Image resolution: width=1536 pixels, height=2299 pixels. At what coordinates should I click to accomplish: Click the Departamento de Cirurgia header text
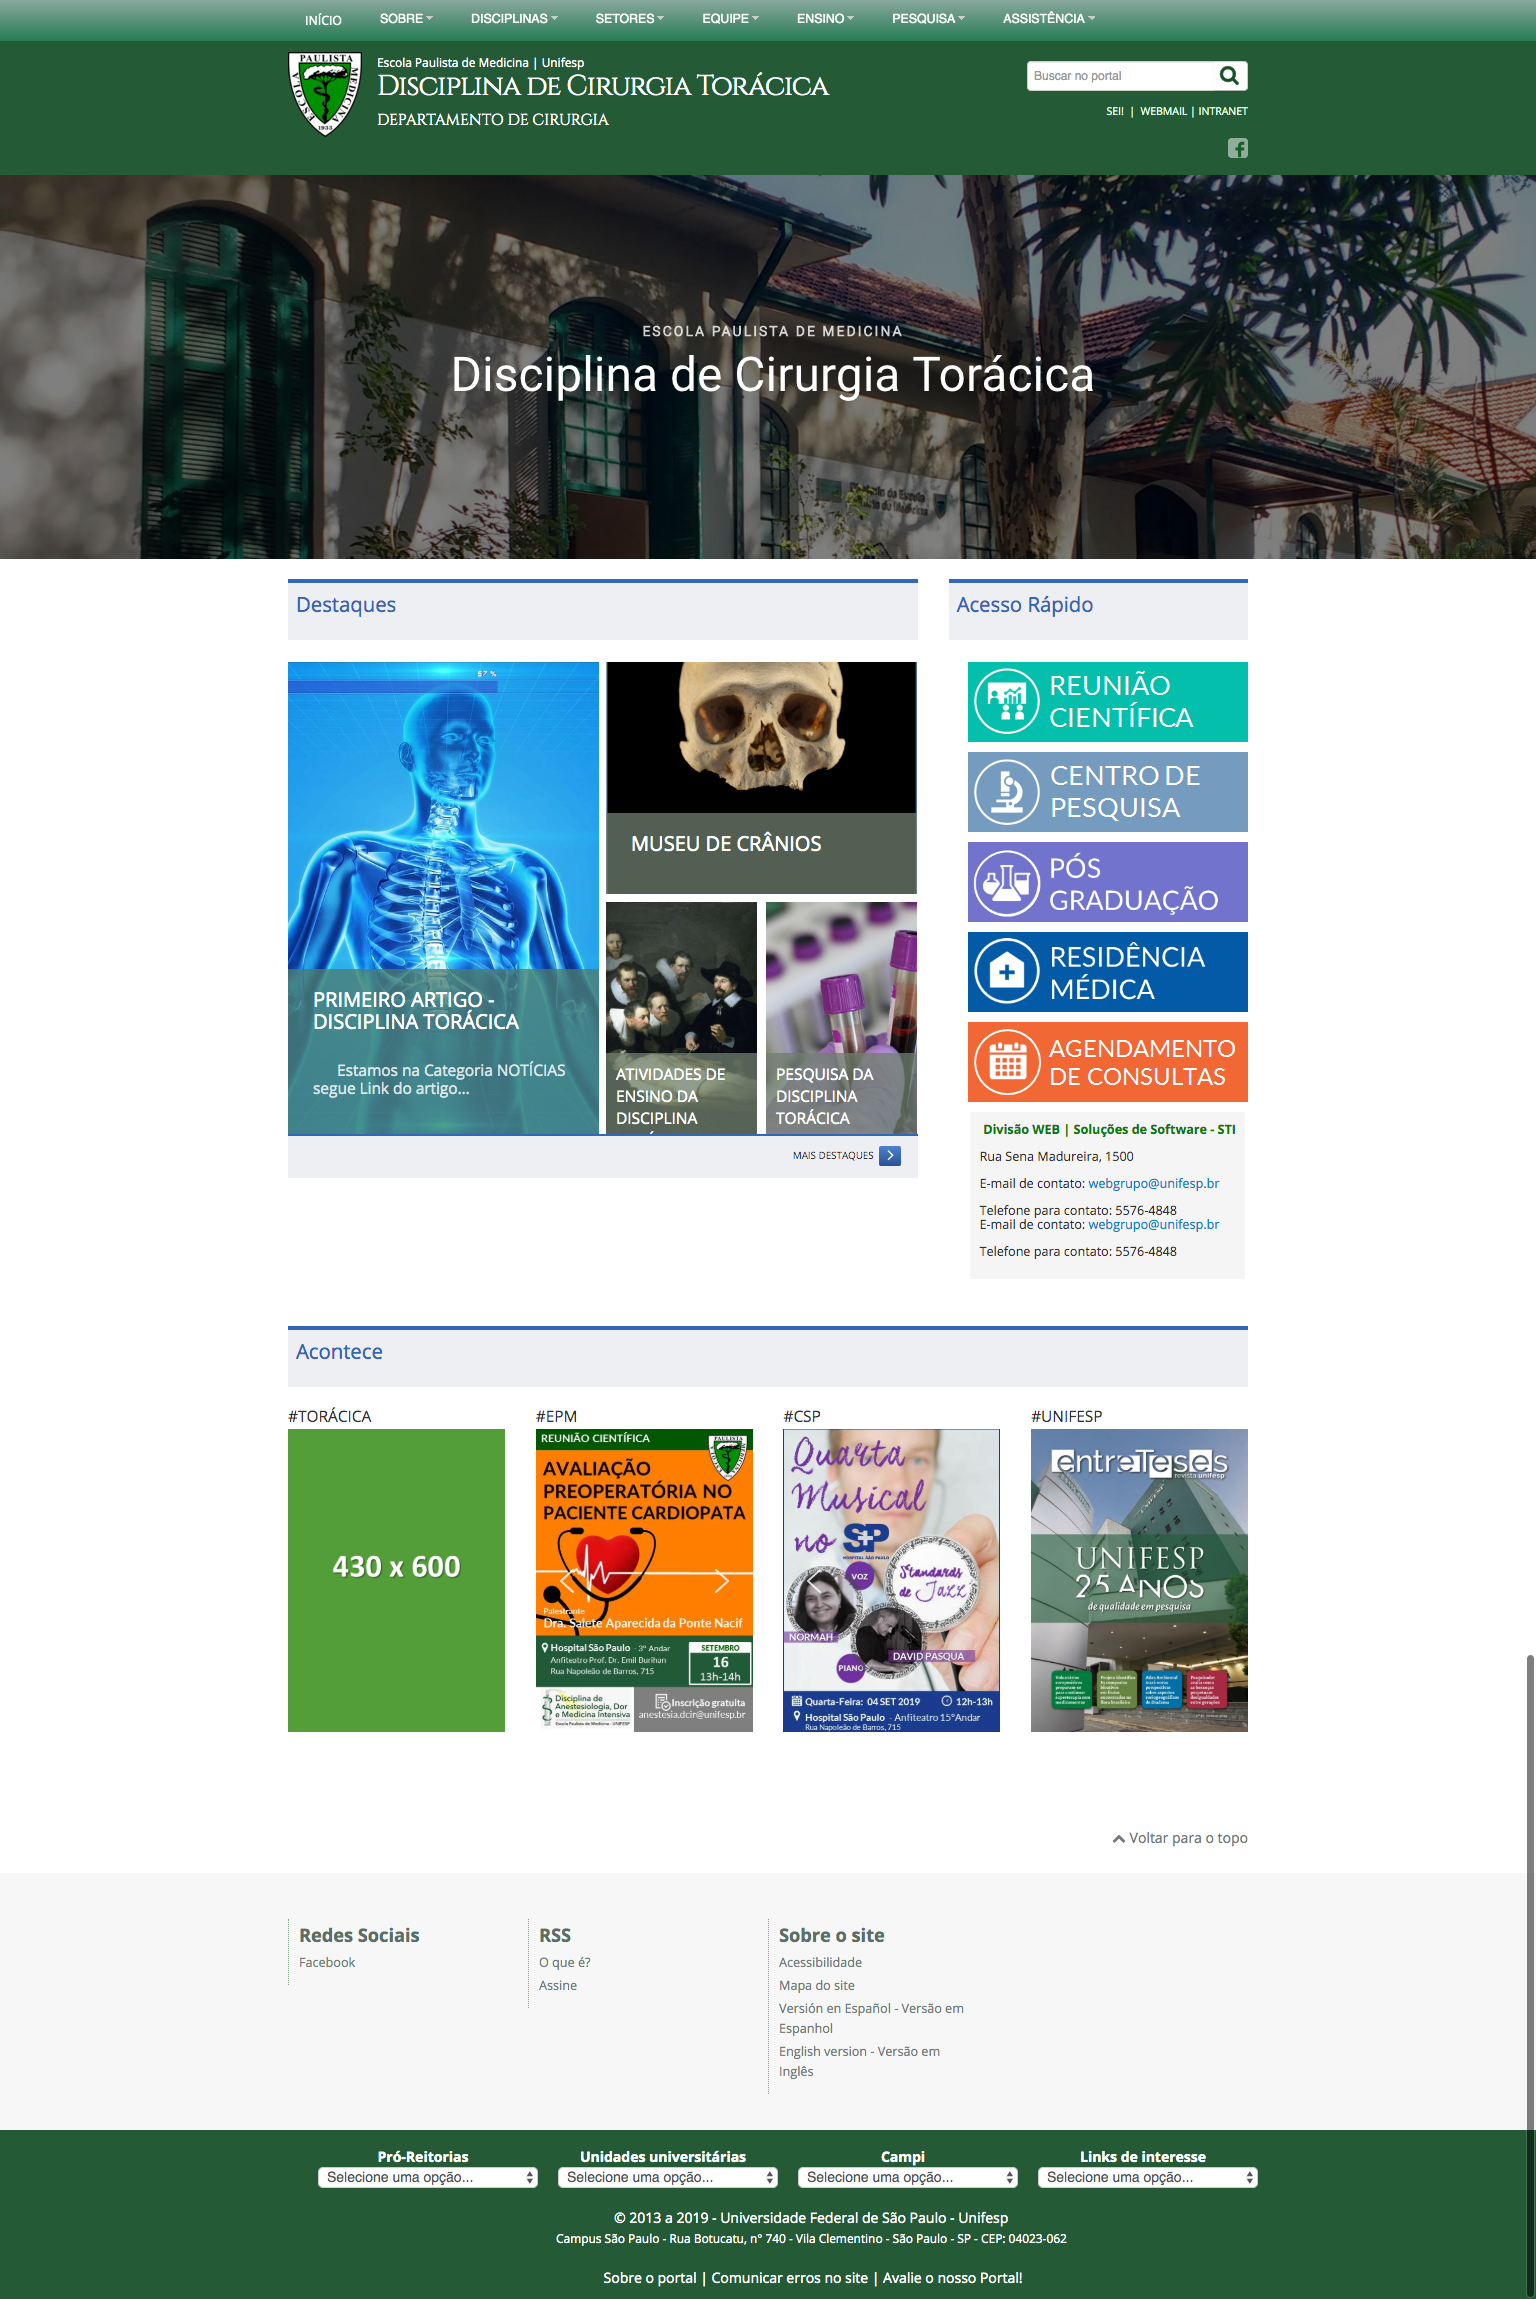(493, 119)
